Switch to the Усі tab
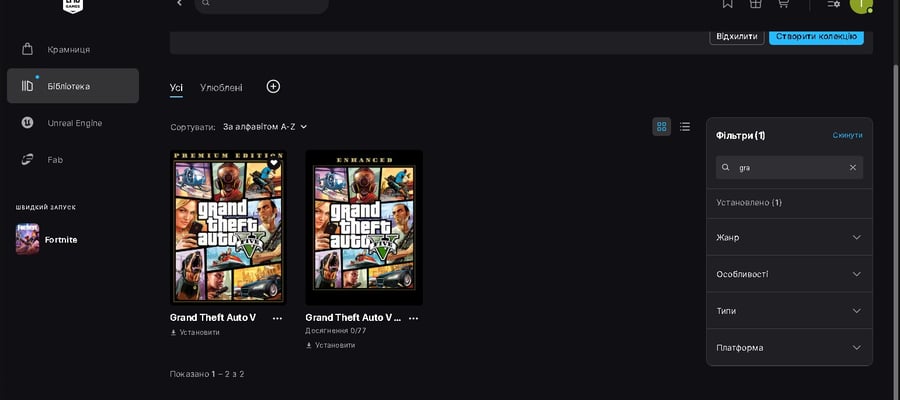The width and height of the screenshot is (900, 400). click(176, 87)
